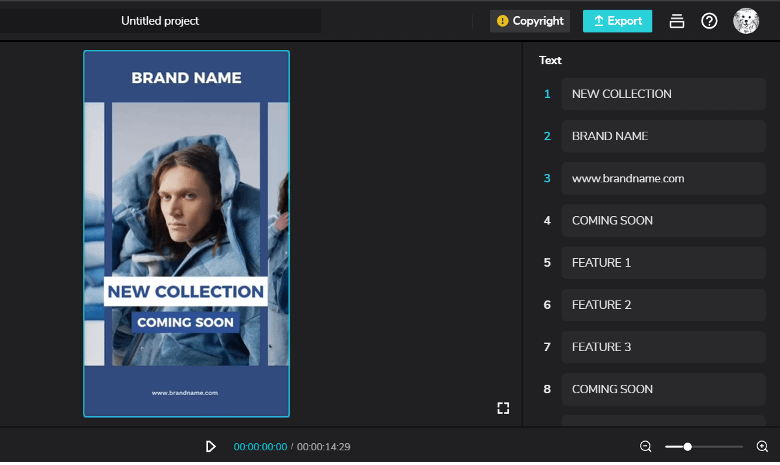780x465 pixels.
Task: Select COMING SOON label on canvas
Action: pos(186,322)
